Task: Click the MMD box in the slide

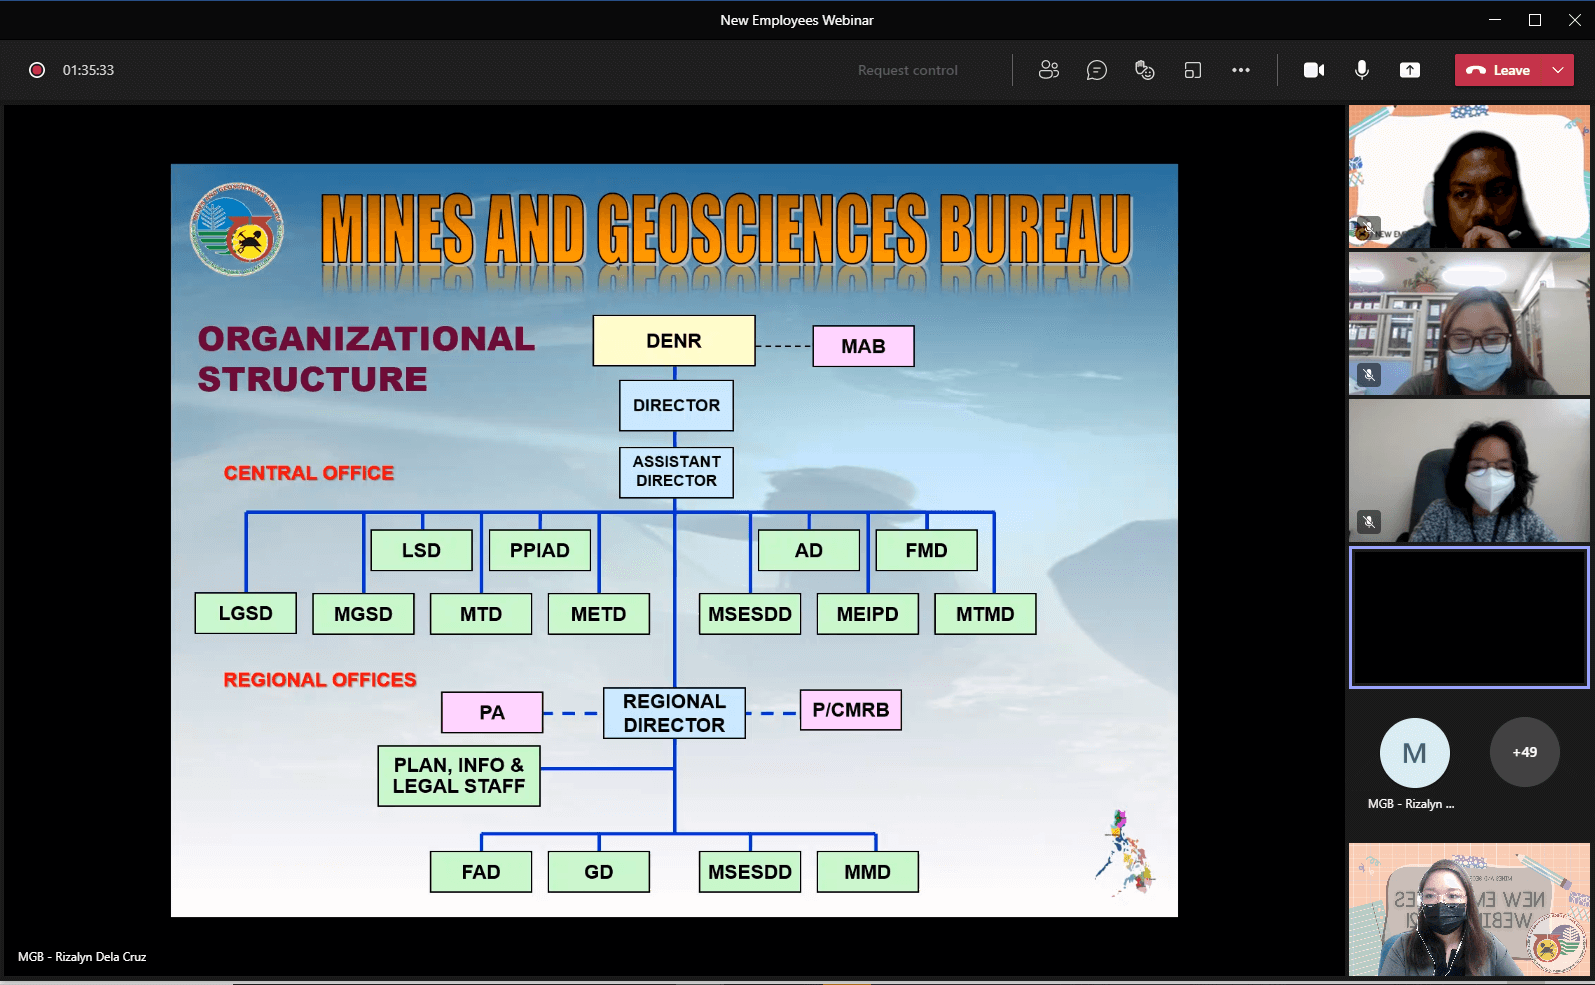Action: coord(867,872)
